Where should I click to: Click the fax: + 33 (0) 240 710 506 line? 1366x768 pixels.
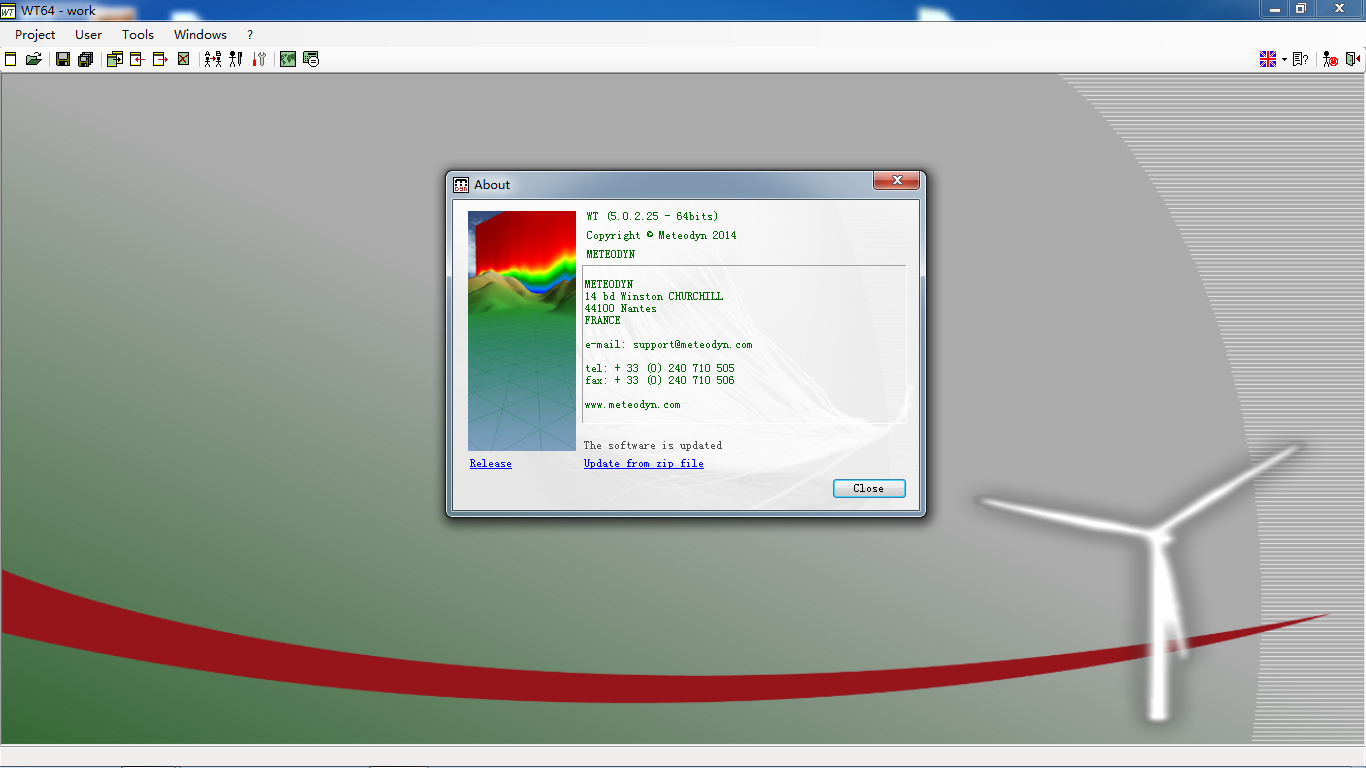(660, 381)
